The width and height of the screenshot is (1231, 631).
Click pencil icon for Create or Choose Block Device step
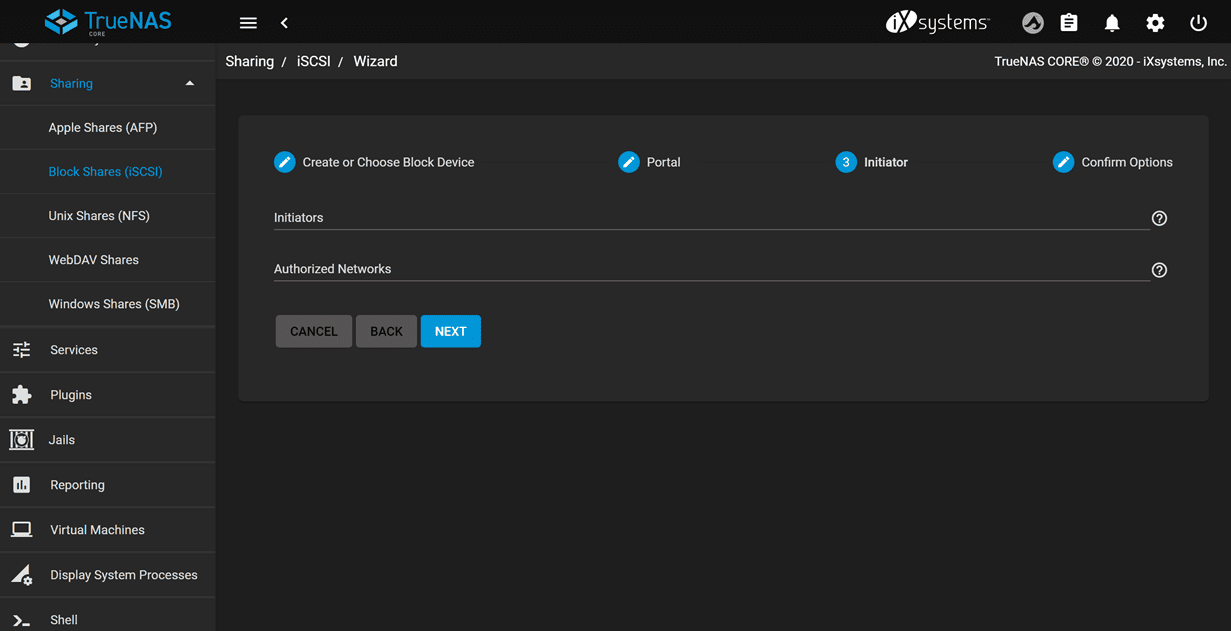[285, 162]
